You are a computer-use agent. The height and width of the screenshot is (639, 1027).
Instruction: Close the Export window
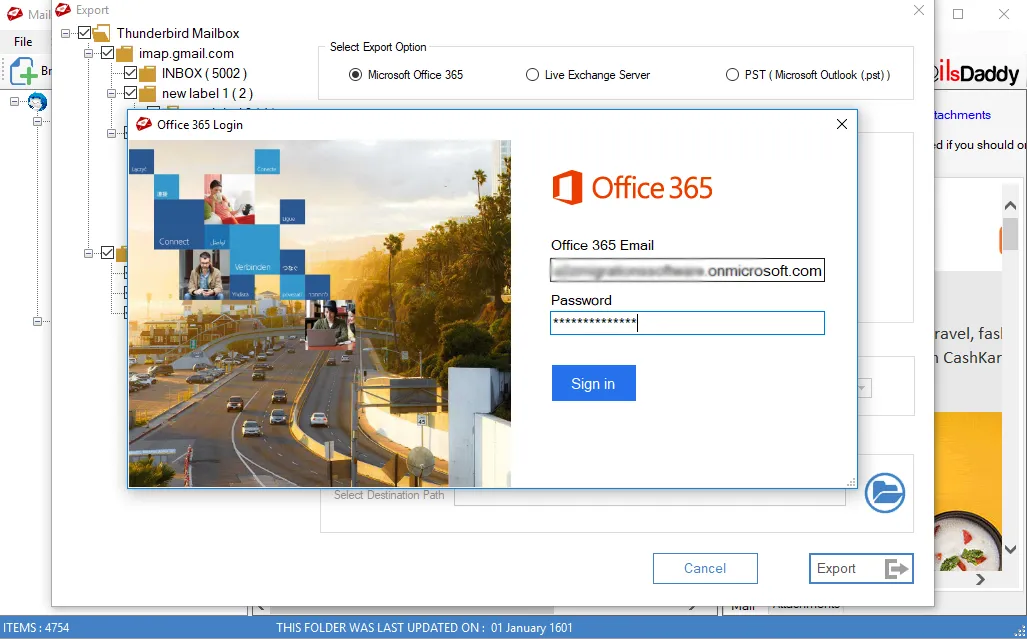coord(919,10)
